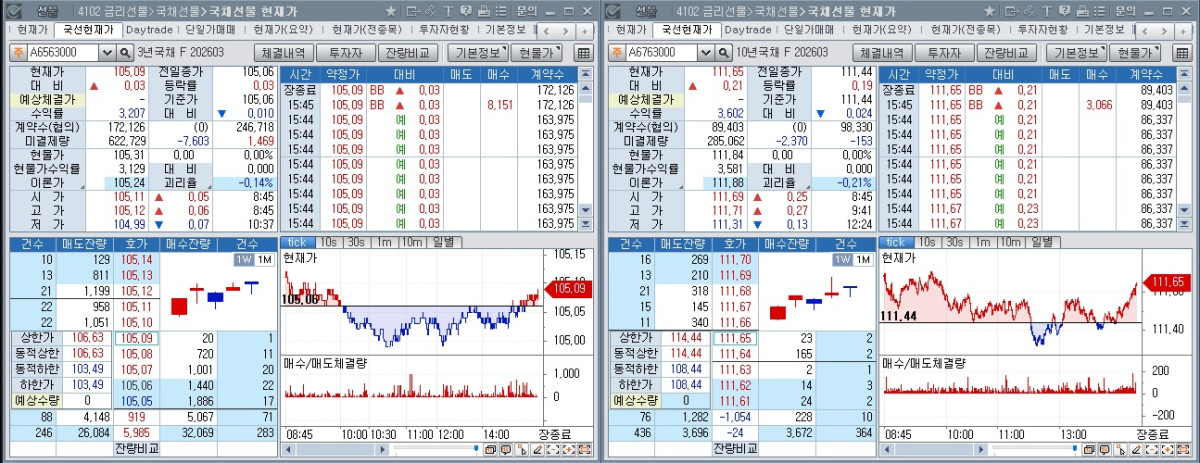
Task: Click 체결내역 button in left window
Action: pos(284,53)
